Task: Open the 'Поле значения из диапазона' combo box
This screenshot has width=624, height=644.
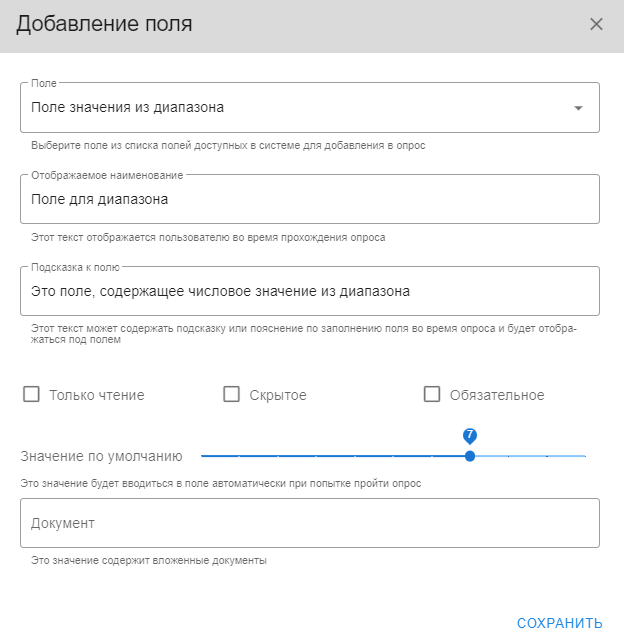Action: point(290,108)
